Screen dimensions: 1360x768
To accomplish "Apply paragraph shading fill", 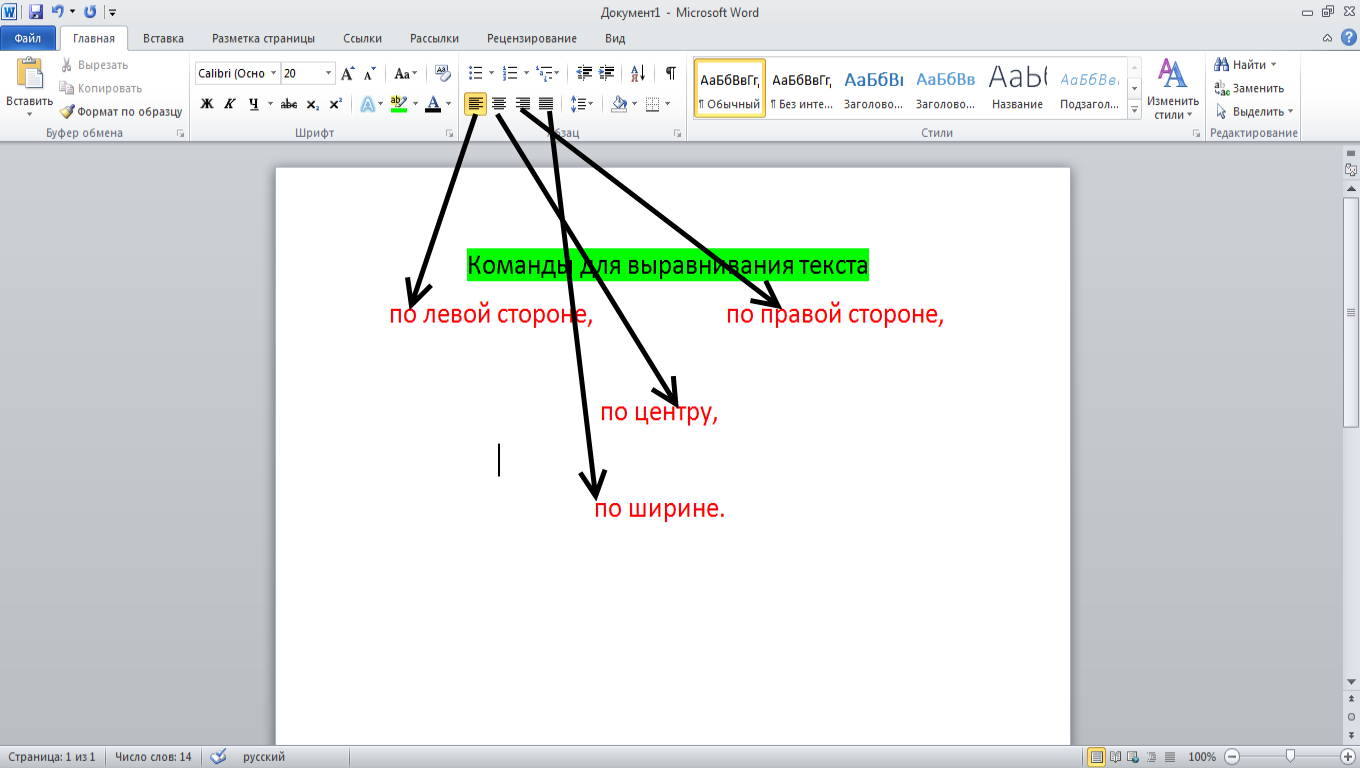I will point(618,103).
